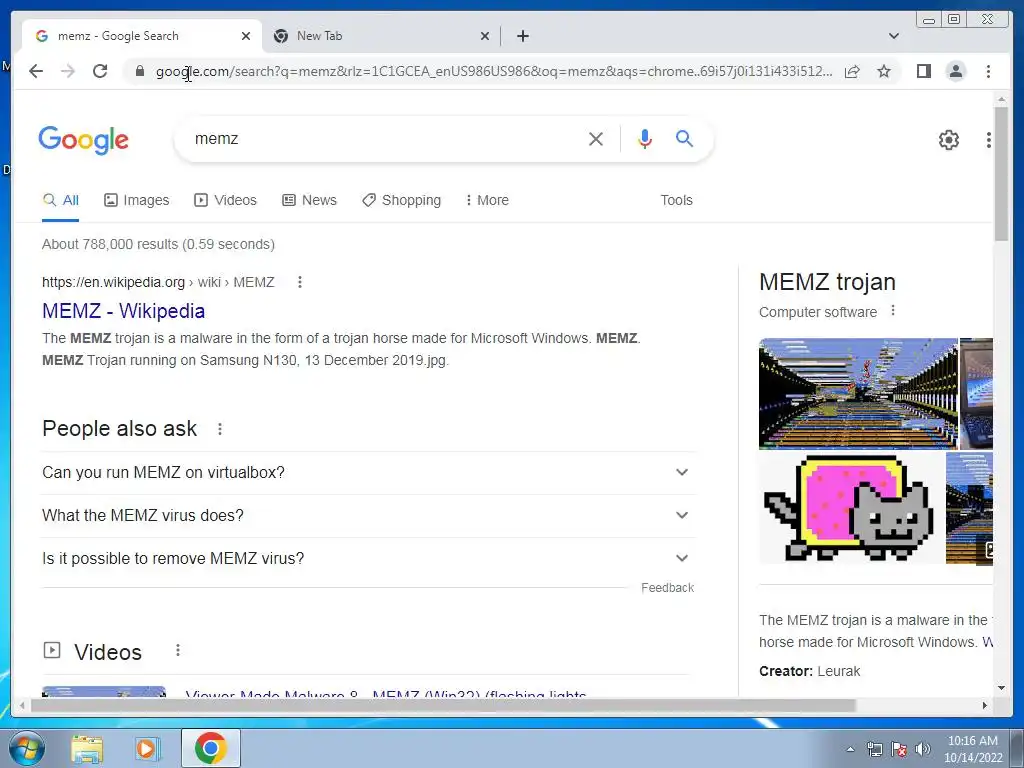1024x768 pixels.
Task: Click the scroll down arrow
Action: pos(1001,688)
